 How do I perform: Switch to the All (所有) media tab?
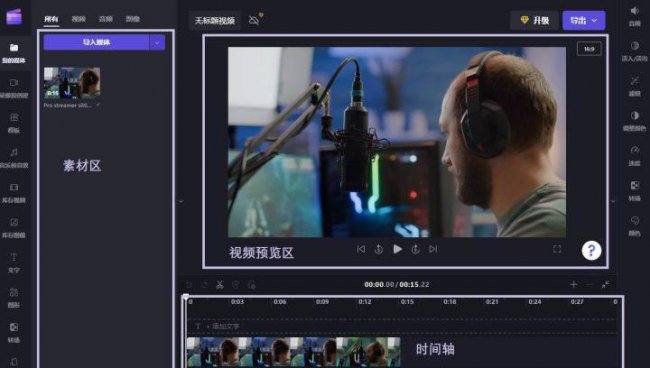pos(51,19)
